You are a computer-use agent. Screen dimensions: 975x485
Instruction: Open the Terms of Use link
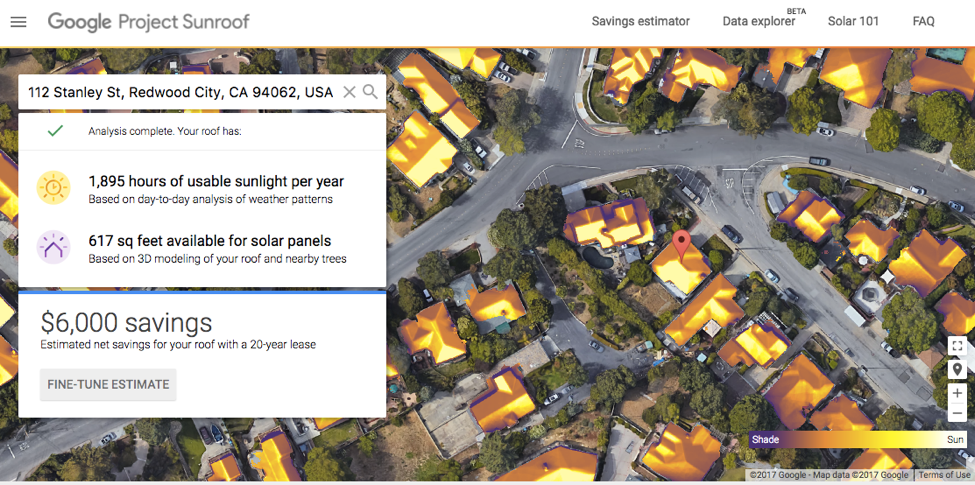click(944, 475)
